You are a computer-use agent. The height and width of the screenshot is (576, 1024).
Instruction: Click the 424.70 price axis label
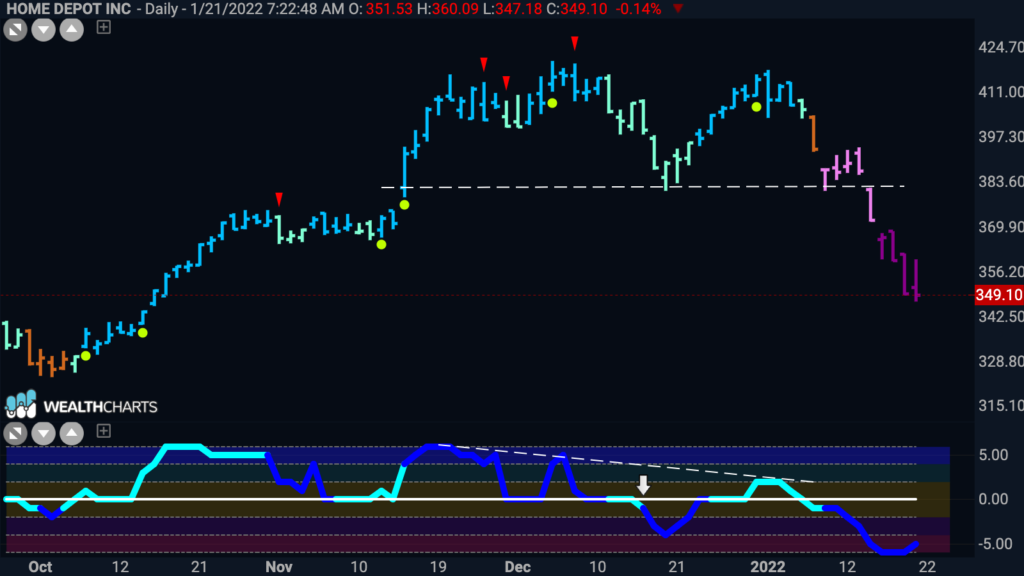coord(1000,47)
